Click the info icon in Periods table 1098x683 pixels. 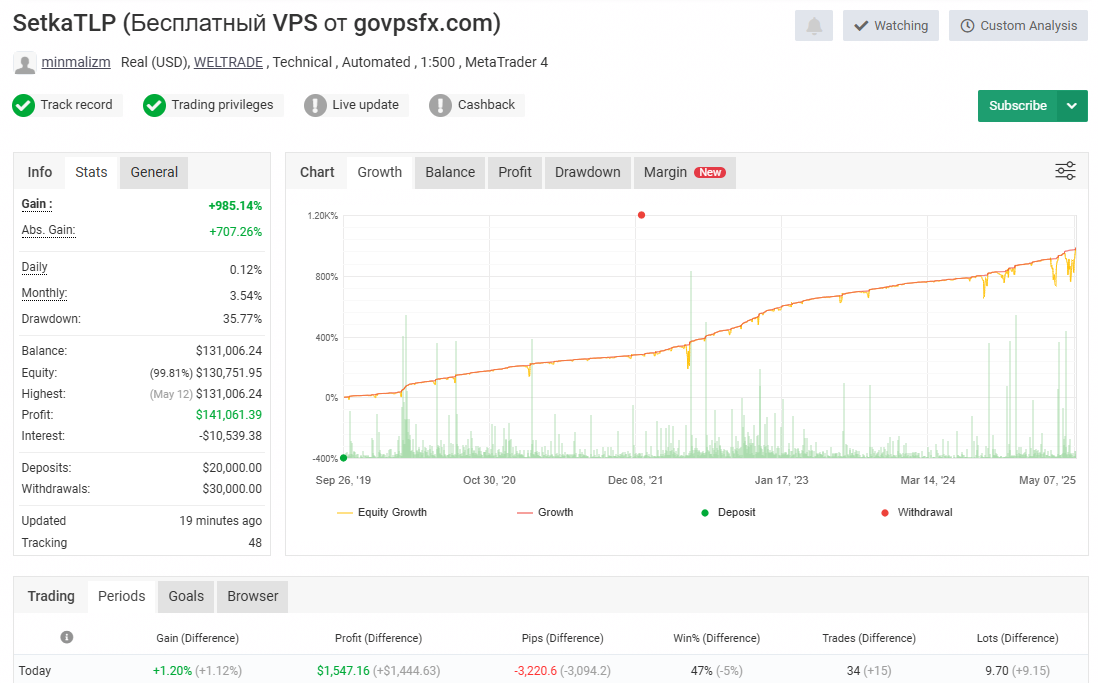pyautogui.click(x=67, y=637)
